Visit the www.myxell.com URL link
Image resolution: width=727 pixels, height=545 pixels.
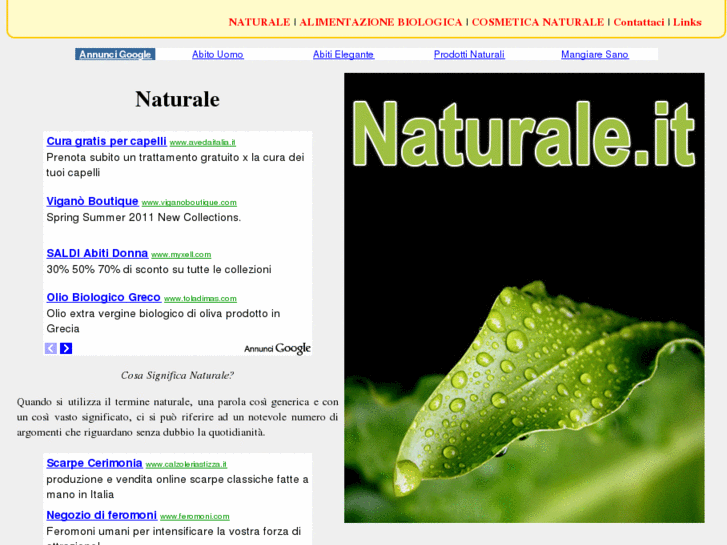181,255
